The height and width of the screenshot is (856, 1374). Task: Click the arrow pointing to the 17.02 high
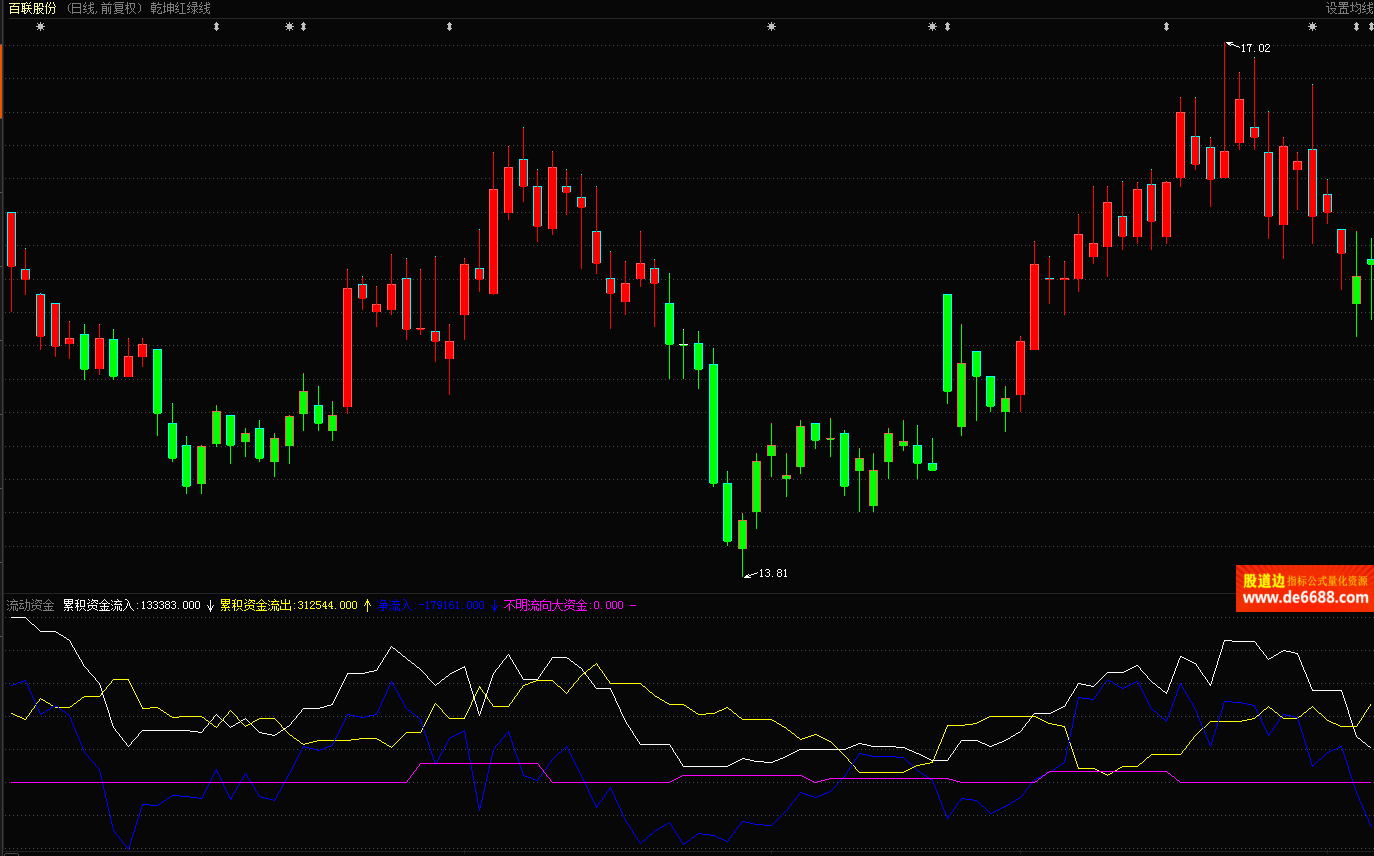[x=1232, y=46]
